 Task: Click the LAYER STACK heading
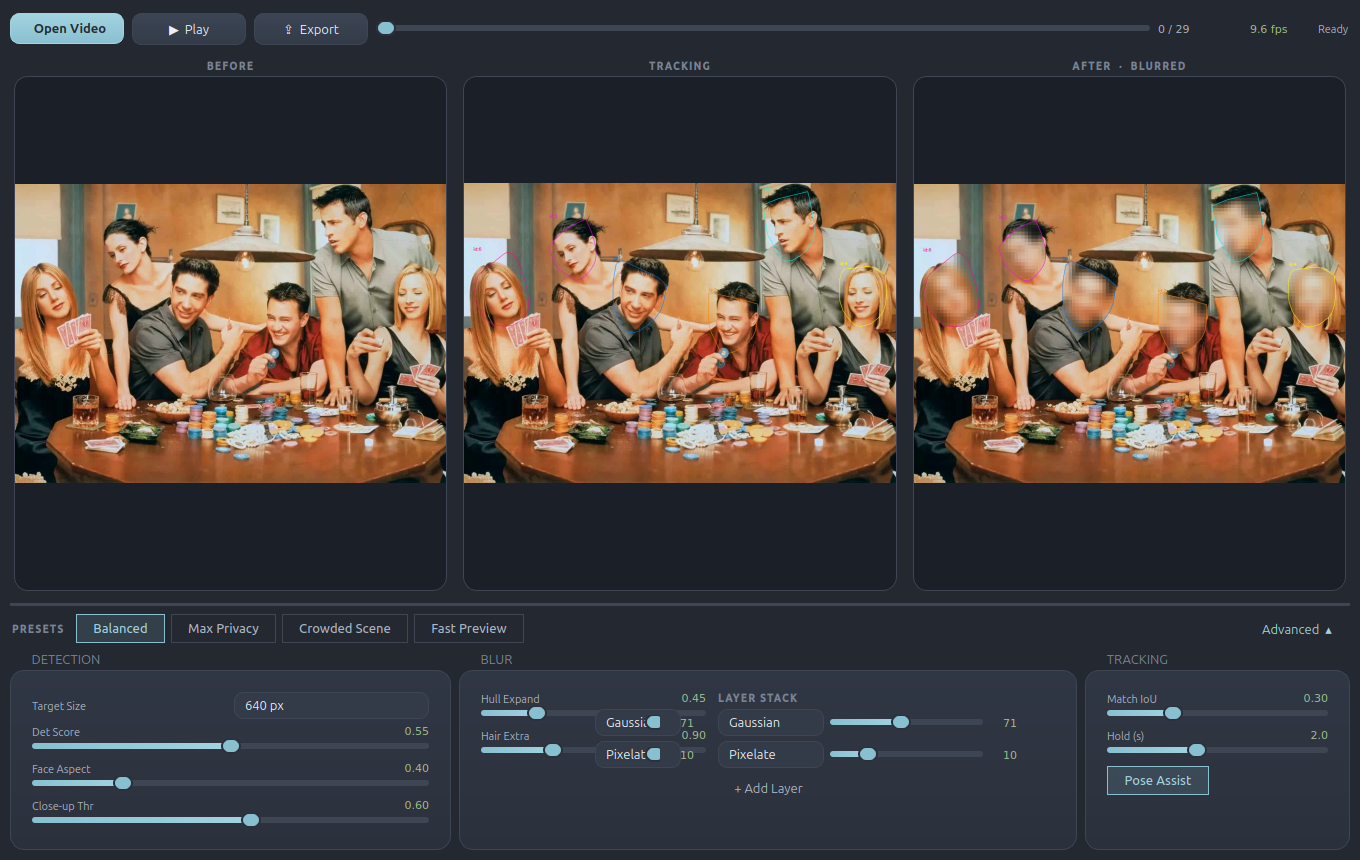[x=758, y=698]
